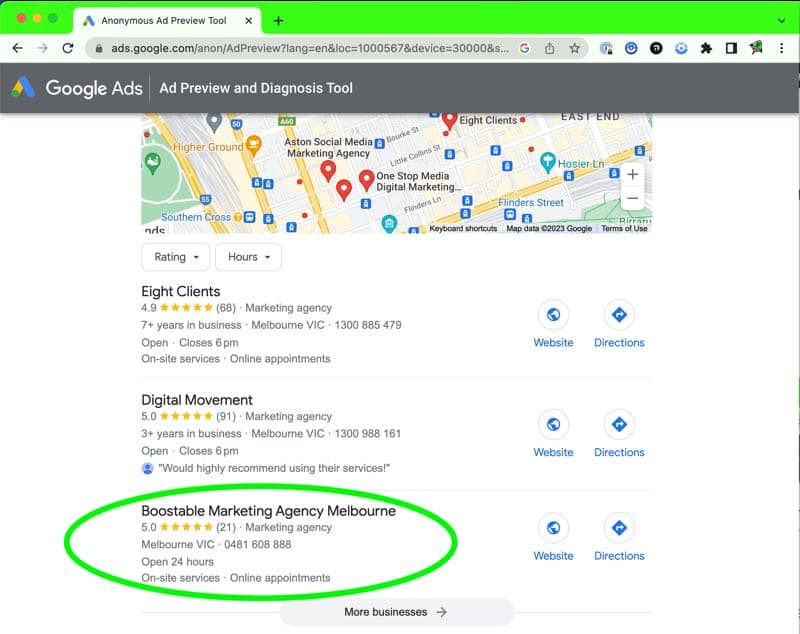Open the Chrome Extensions puzzle icon
Screen dimensions: 800x634
(x=706, y=48)
